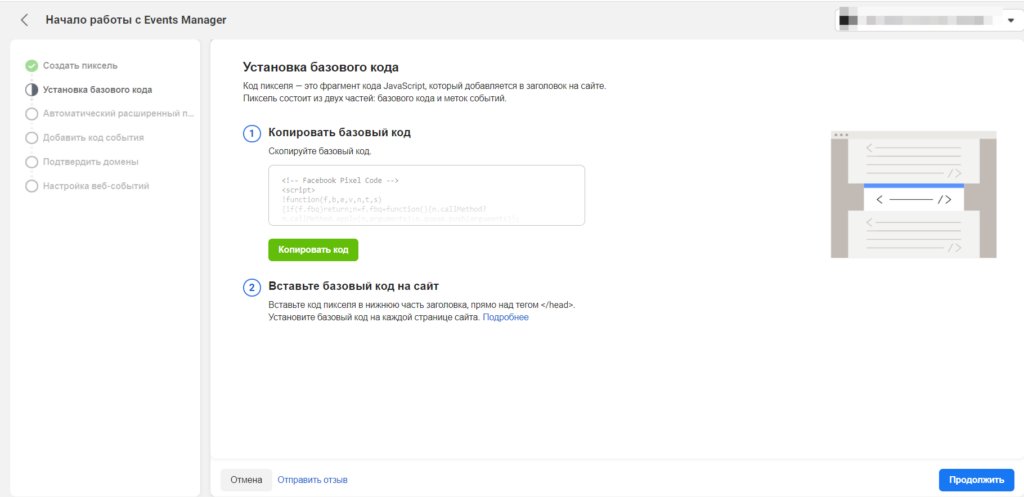The width and height of the screenshot is (1024, 497).
Task: Click the step 2 circled number icon
Action: coord(252,287)
